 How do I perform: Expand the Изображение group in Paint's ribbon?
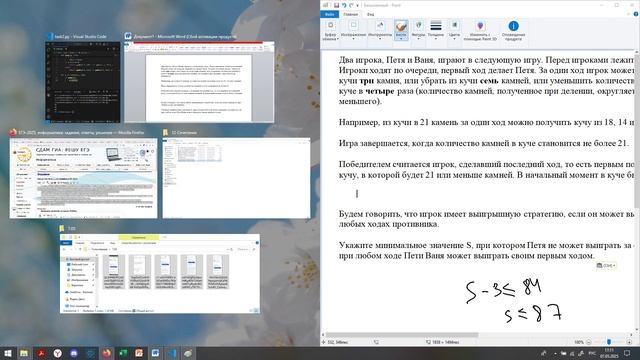[353, 31]
